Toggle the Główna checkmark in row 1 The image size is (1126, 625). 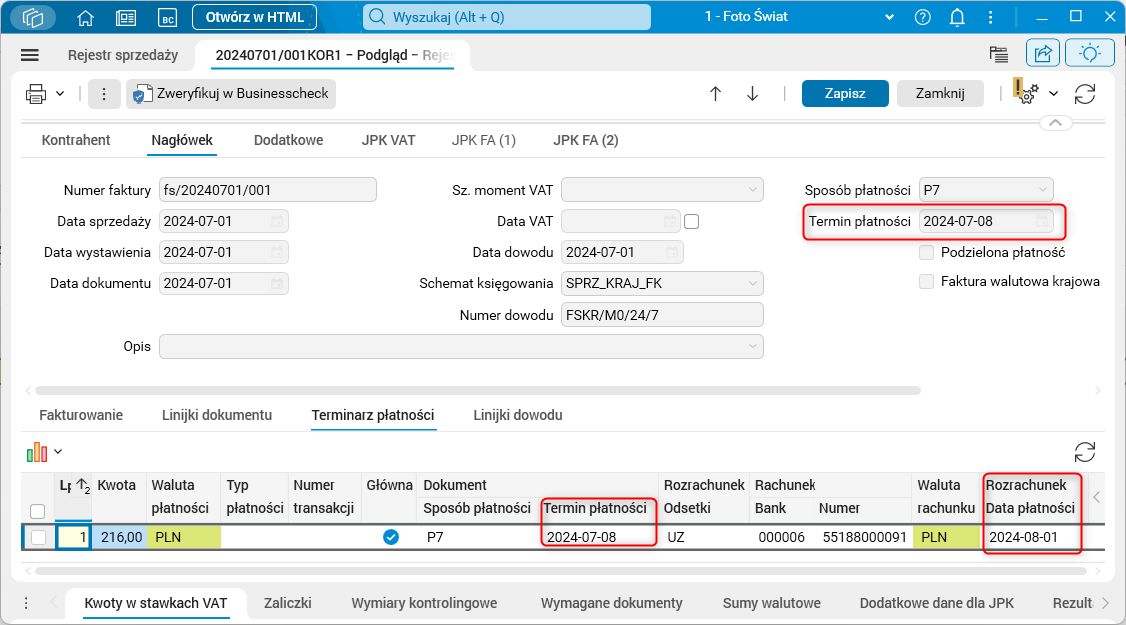click(391, 537)
